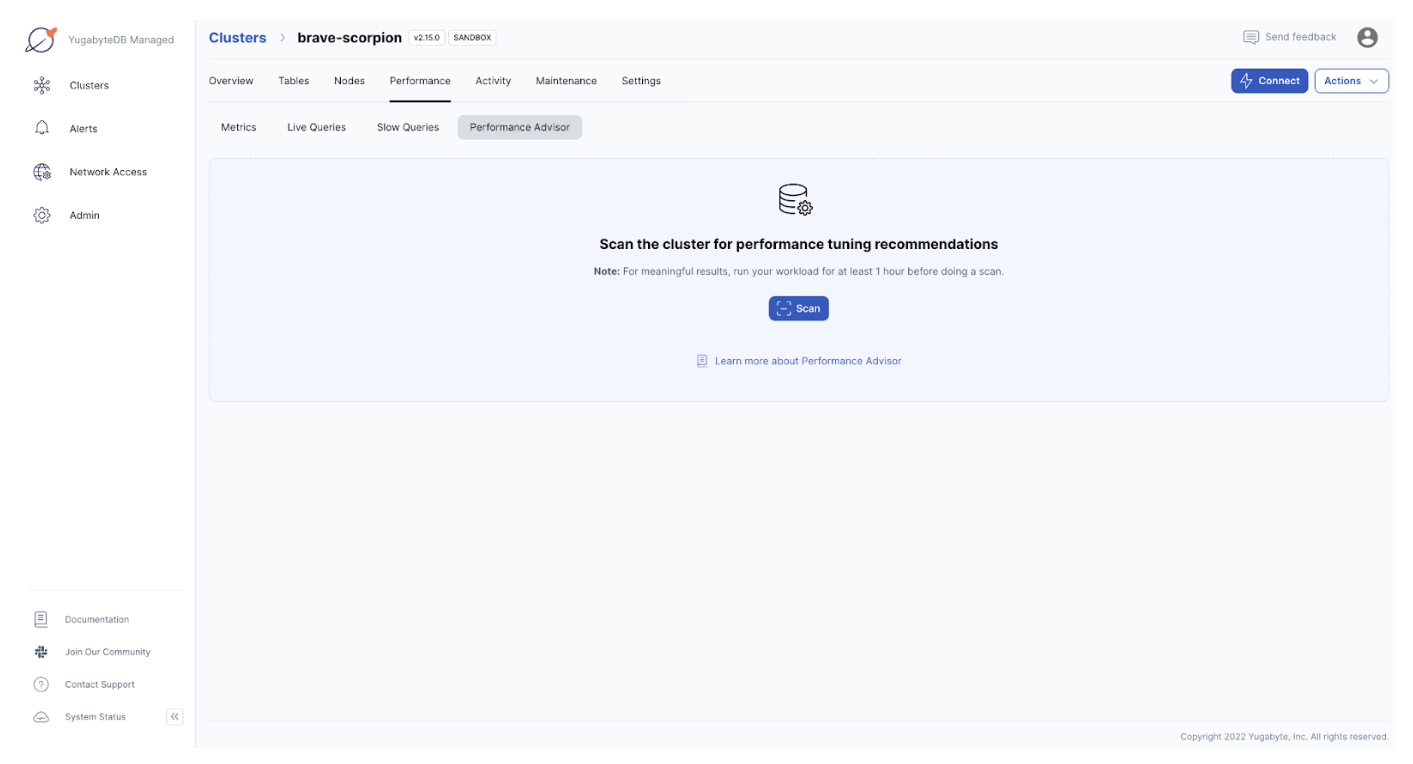Open the user profile avatar menu
This screenshot has width=1413, height=764.
click(x=1367, y=37)
